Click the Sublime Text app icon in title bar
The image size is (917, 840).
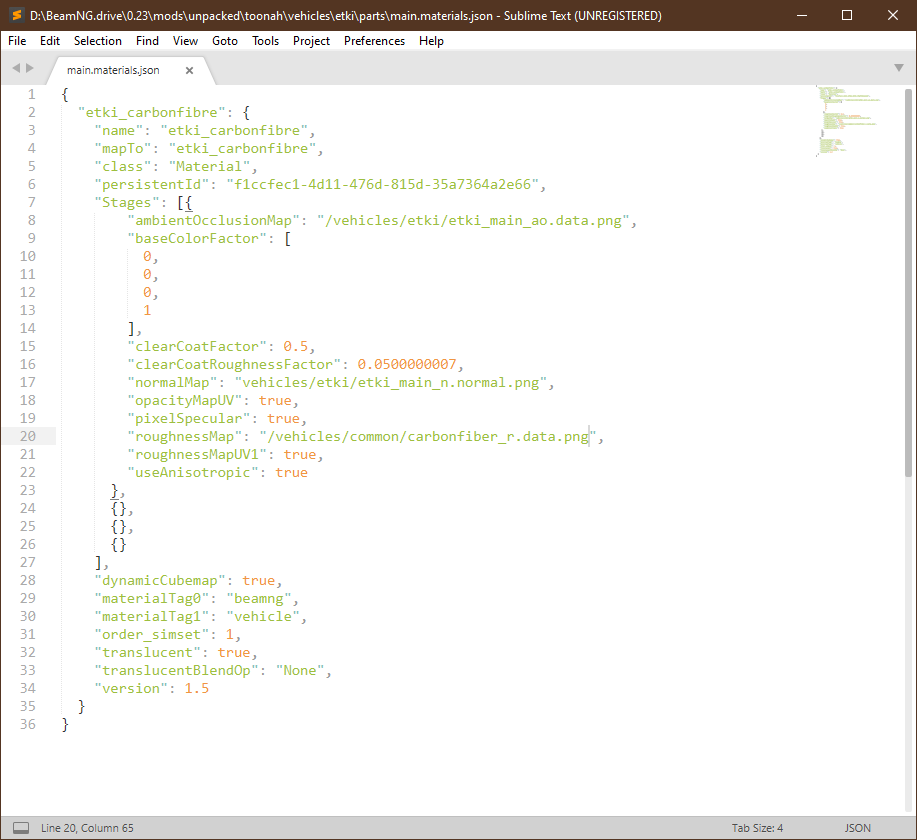point(17,15)
